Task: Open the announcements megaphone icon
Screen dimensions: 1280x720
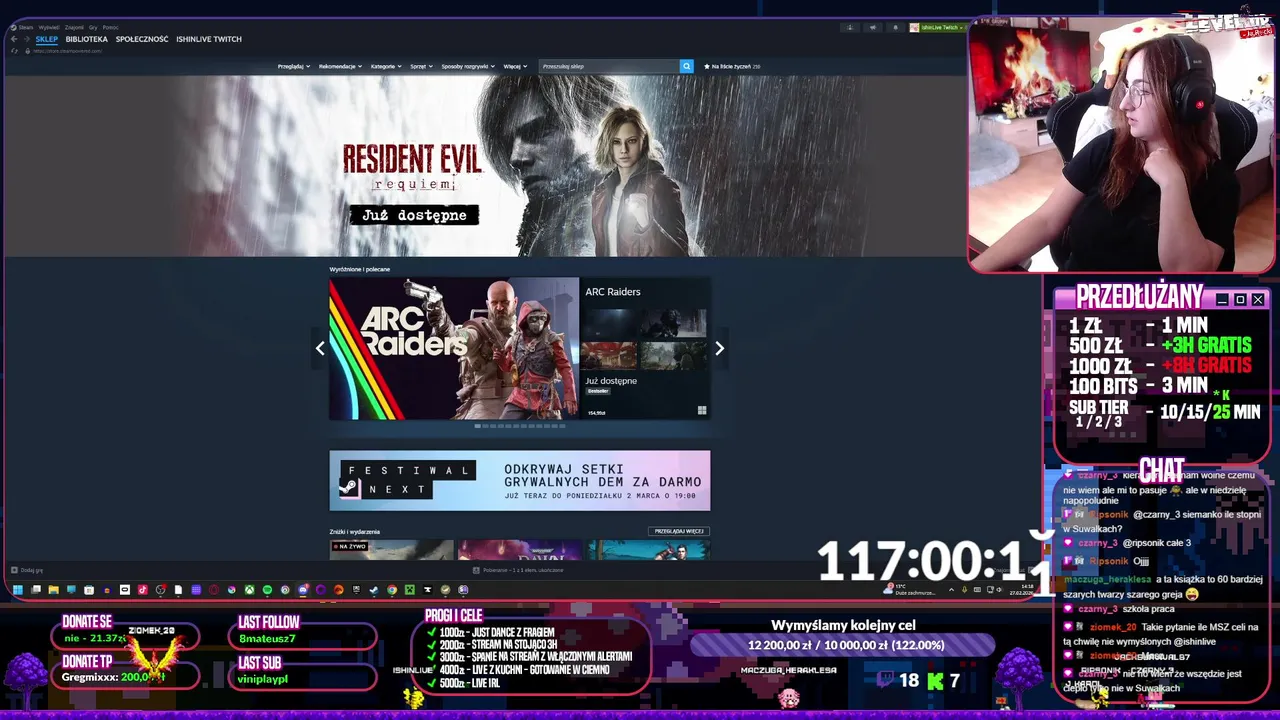Action: coord(873,27)
